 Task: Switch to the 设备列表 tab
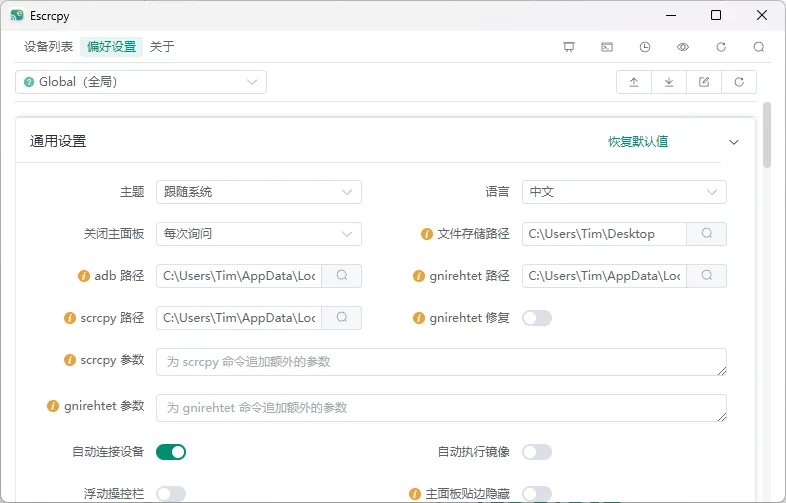(x=48, y=47)
